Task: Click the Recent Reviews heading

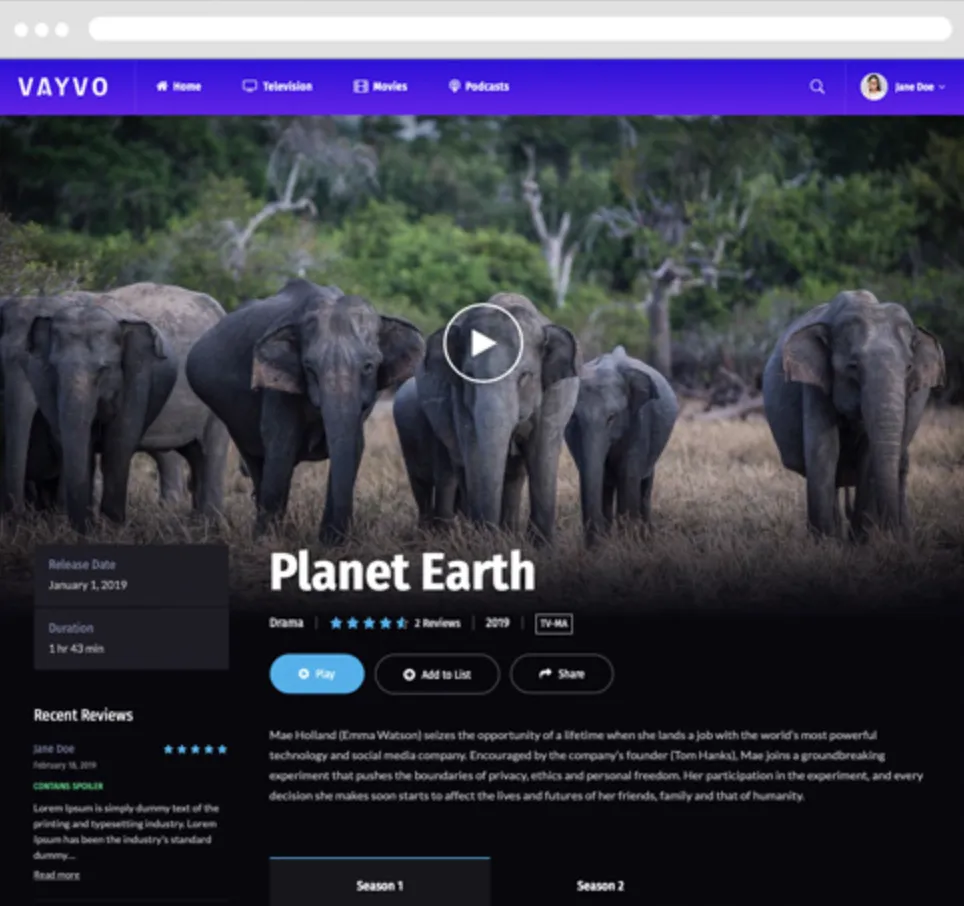Action: click(x=83, y=715)
